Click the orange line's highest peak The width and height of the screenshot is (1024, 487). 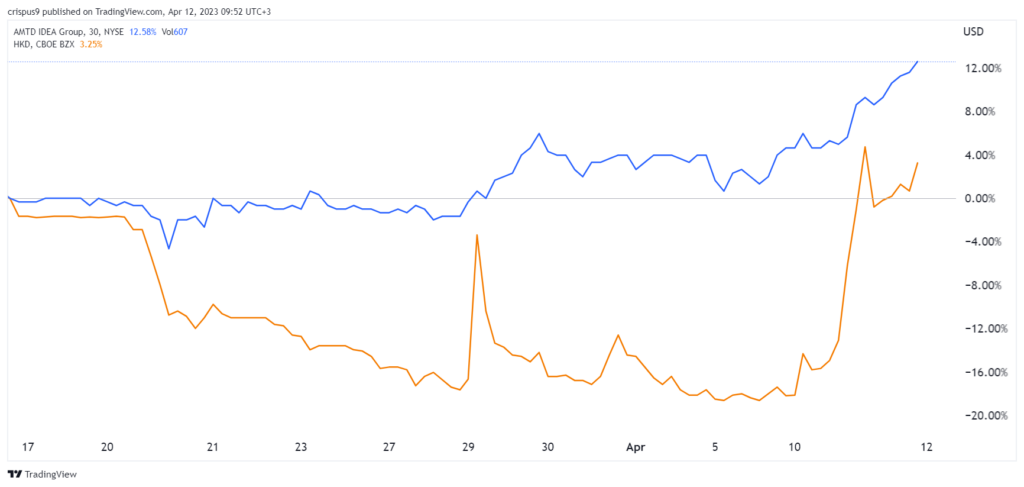865,146
